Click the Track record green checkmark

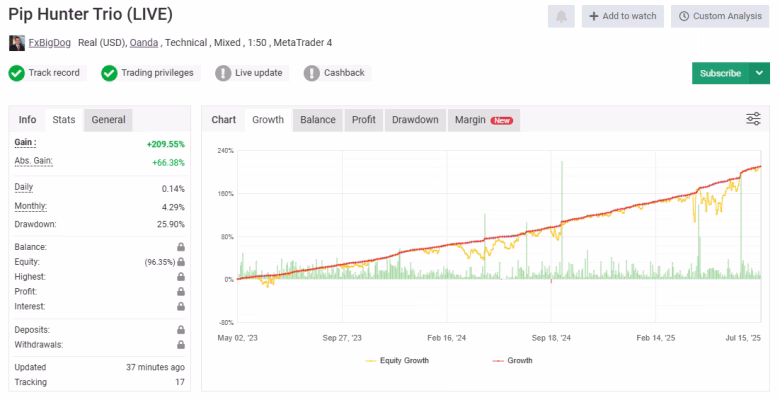coord(16,73)
